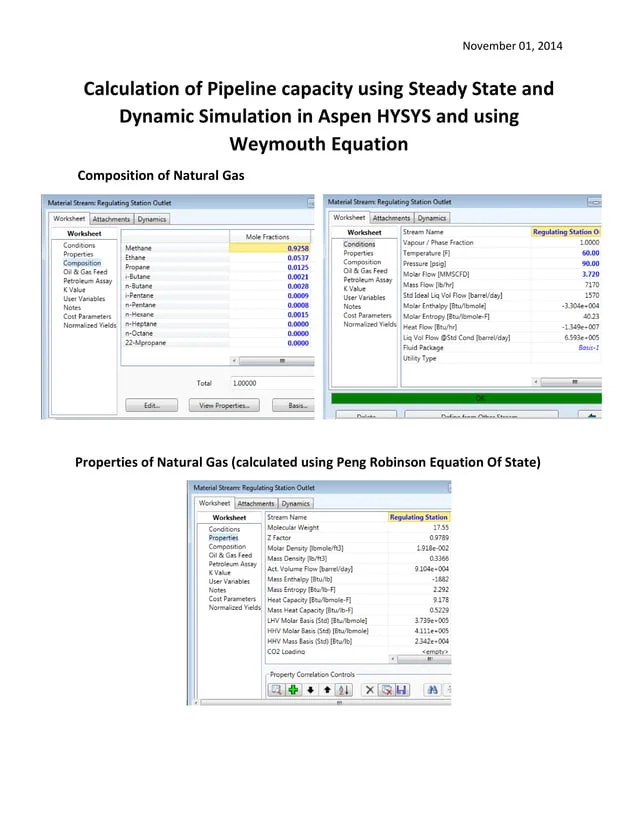Open Dynamics tab in Mole Fractions window
This screenshot has width=638, height=826.
[152, 219]
